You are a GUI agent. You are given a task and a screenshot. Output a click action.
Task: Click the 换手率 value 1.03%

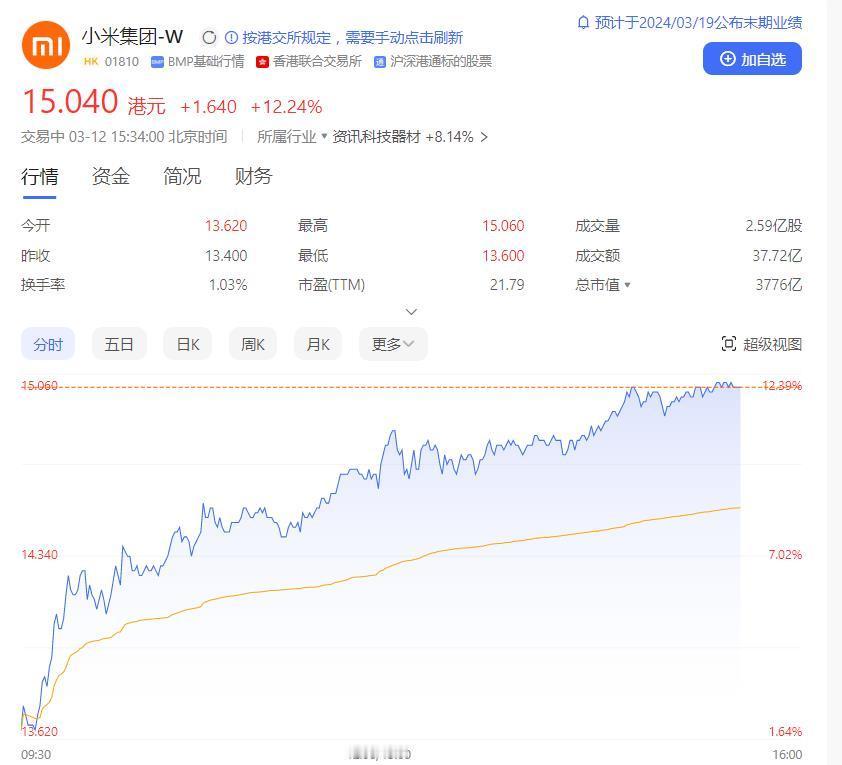[228, 285]
